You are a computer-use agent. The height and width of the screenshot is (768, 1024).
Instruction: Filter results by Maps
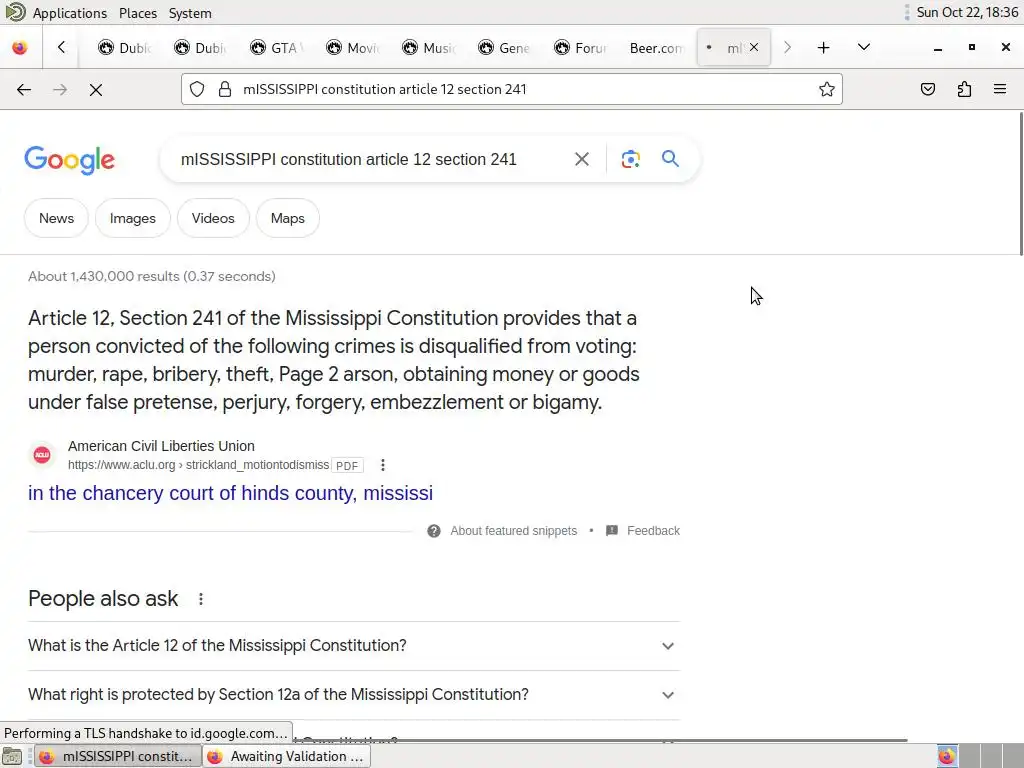click(287, 218)
